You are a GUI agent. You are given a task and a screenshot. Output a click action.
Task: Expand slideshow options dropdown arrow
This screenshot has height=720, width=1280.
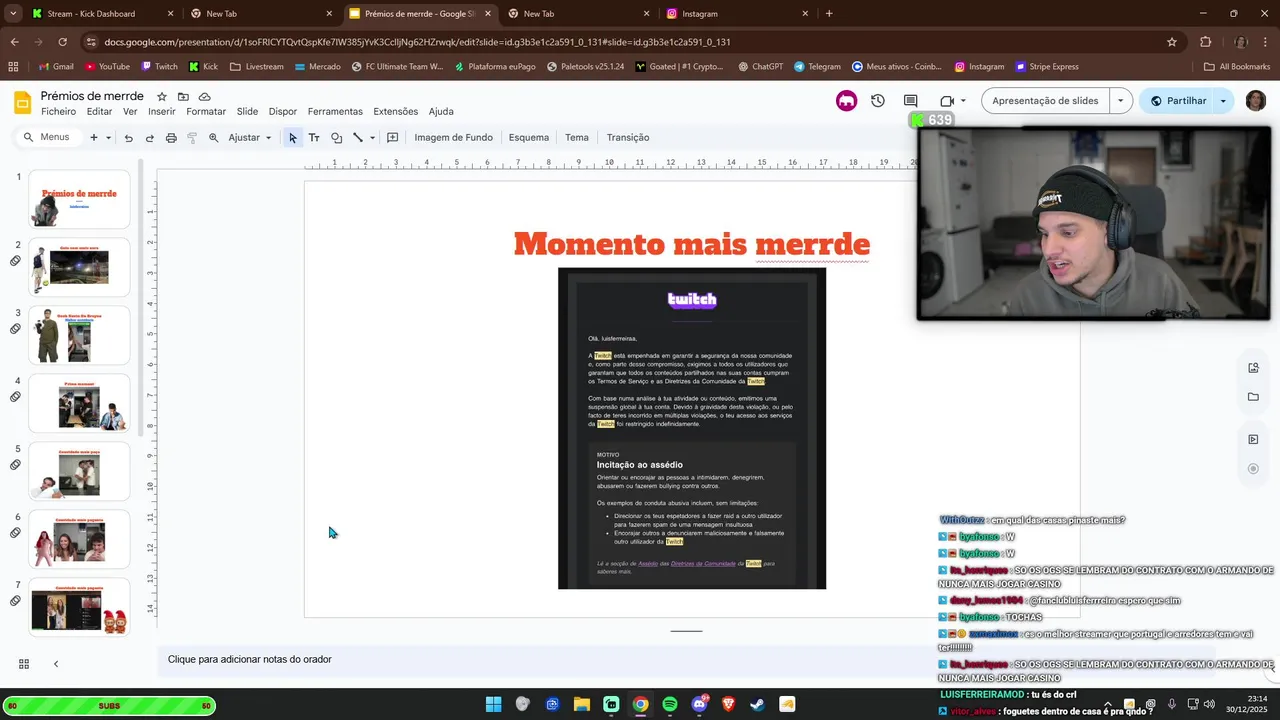tap(1120, 101)
